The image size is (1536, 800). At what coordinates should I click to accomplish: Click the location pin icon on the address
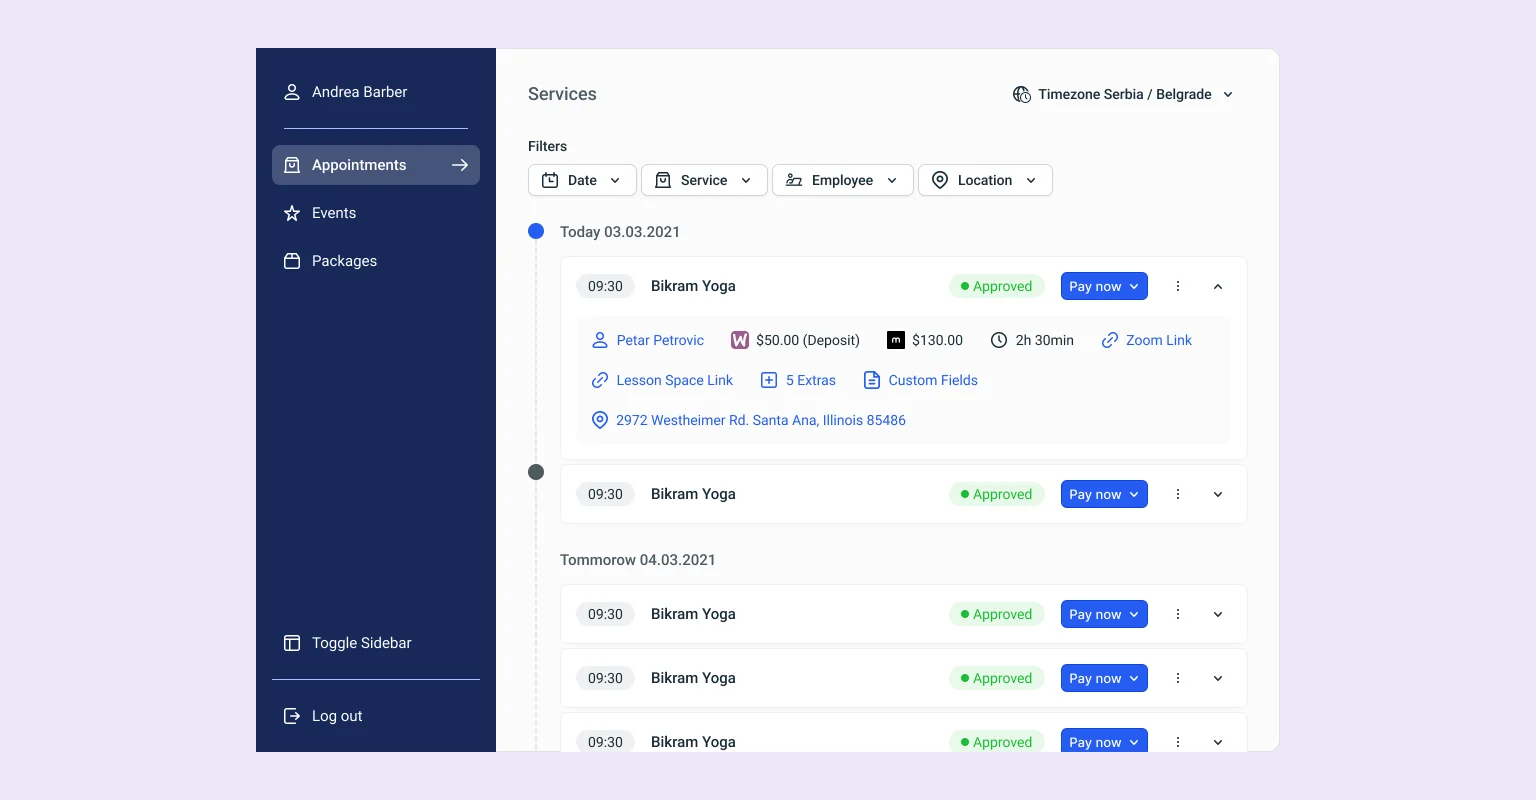pyautogui.click(x=600, y=420)
